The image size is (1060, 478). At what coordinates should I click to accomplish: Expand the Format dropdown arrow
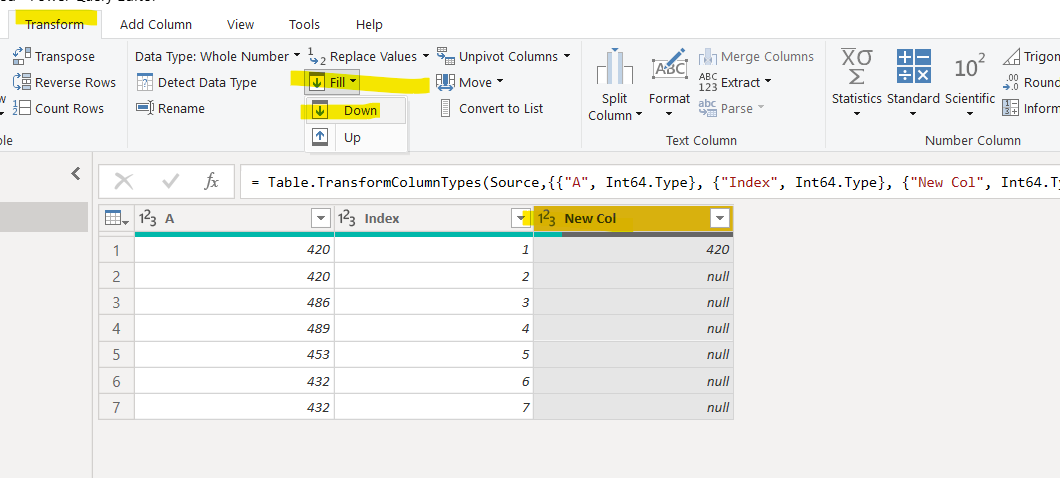coord(669,114)
